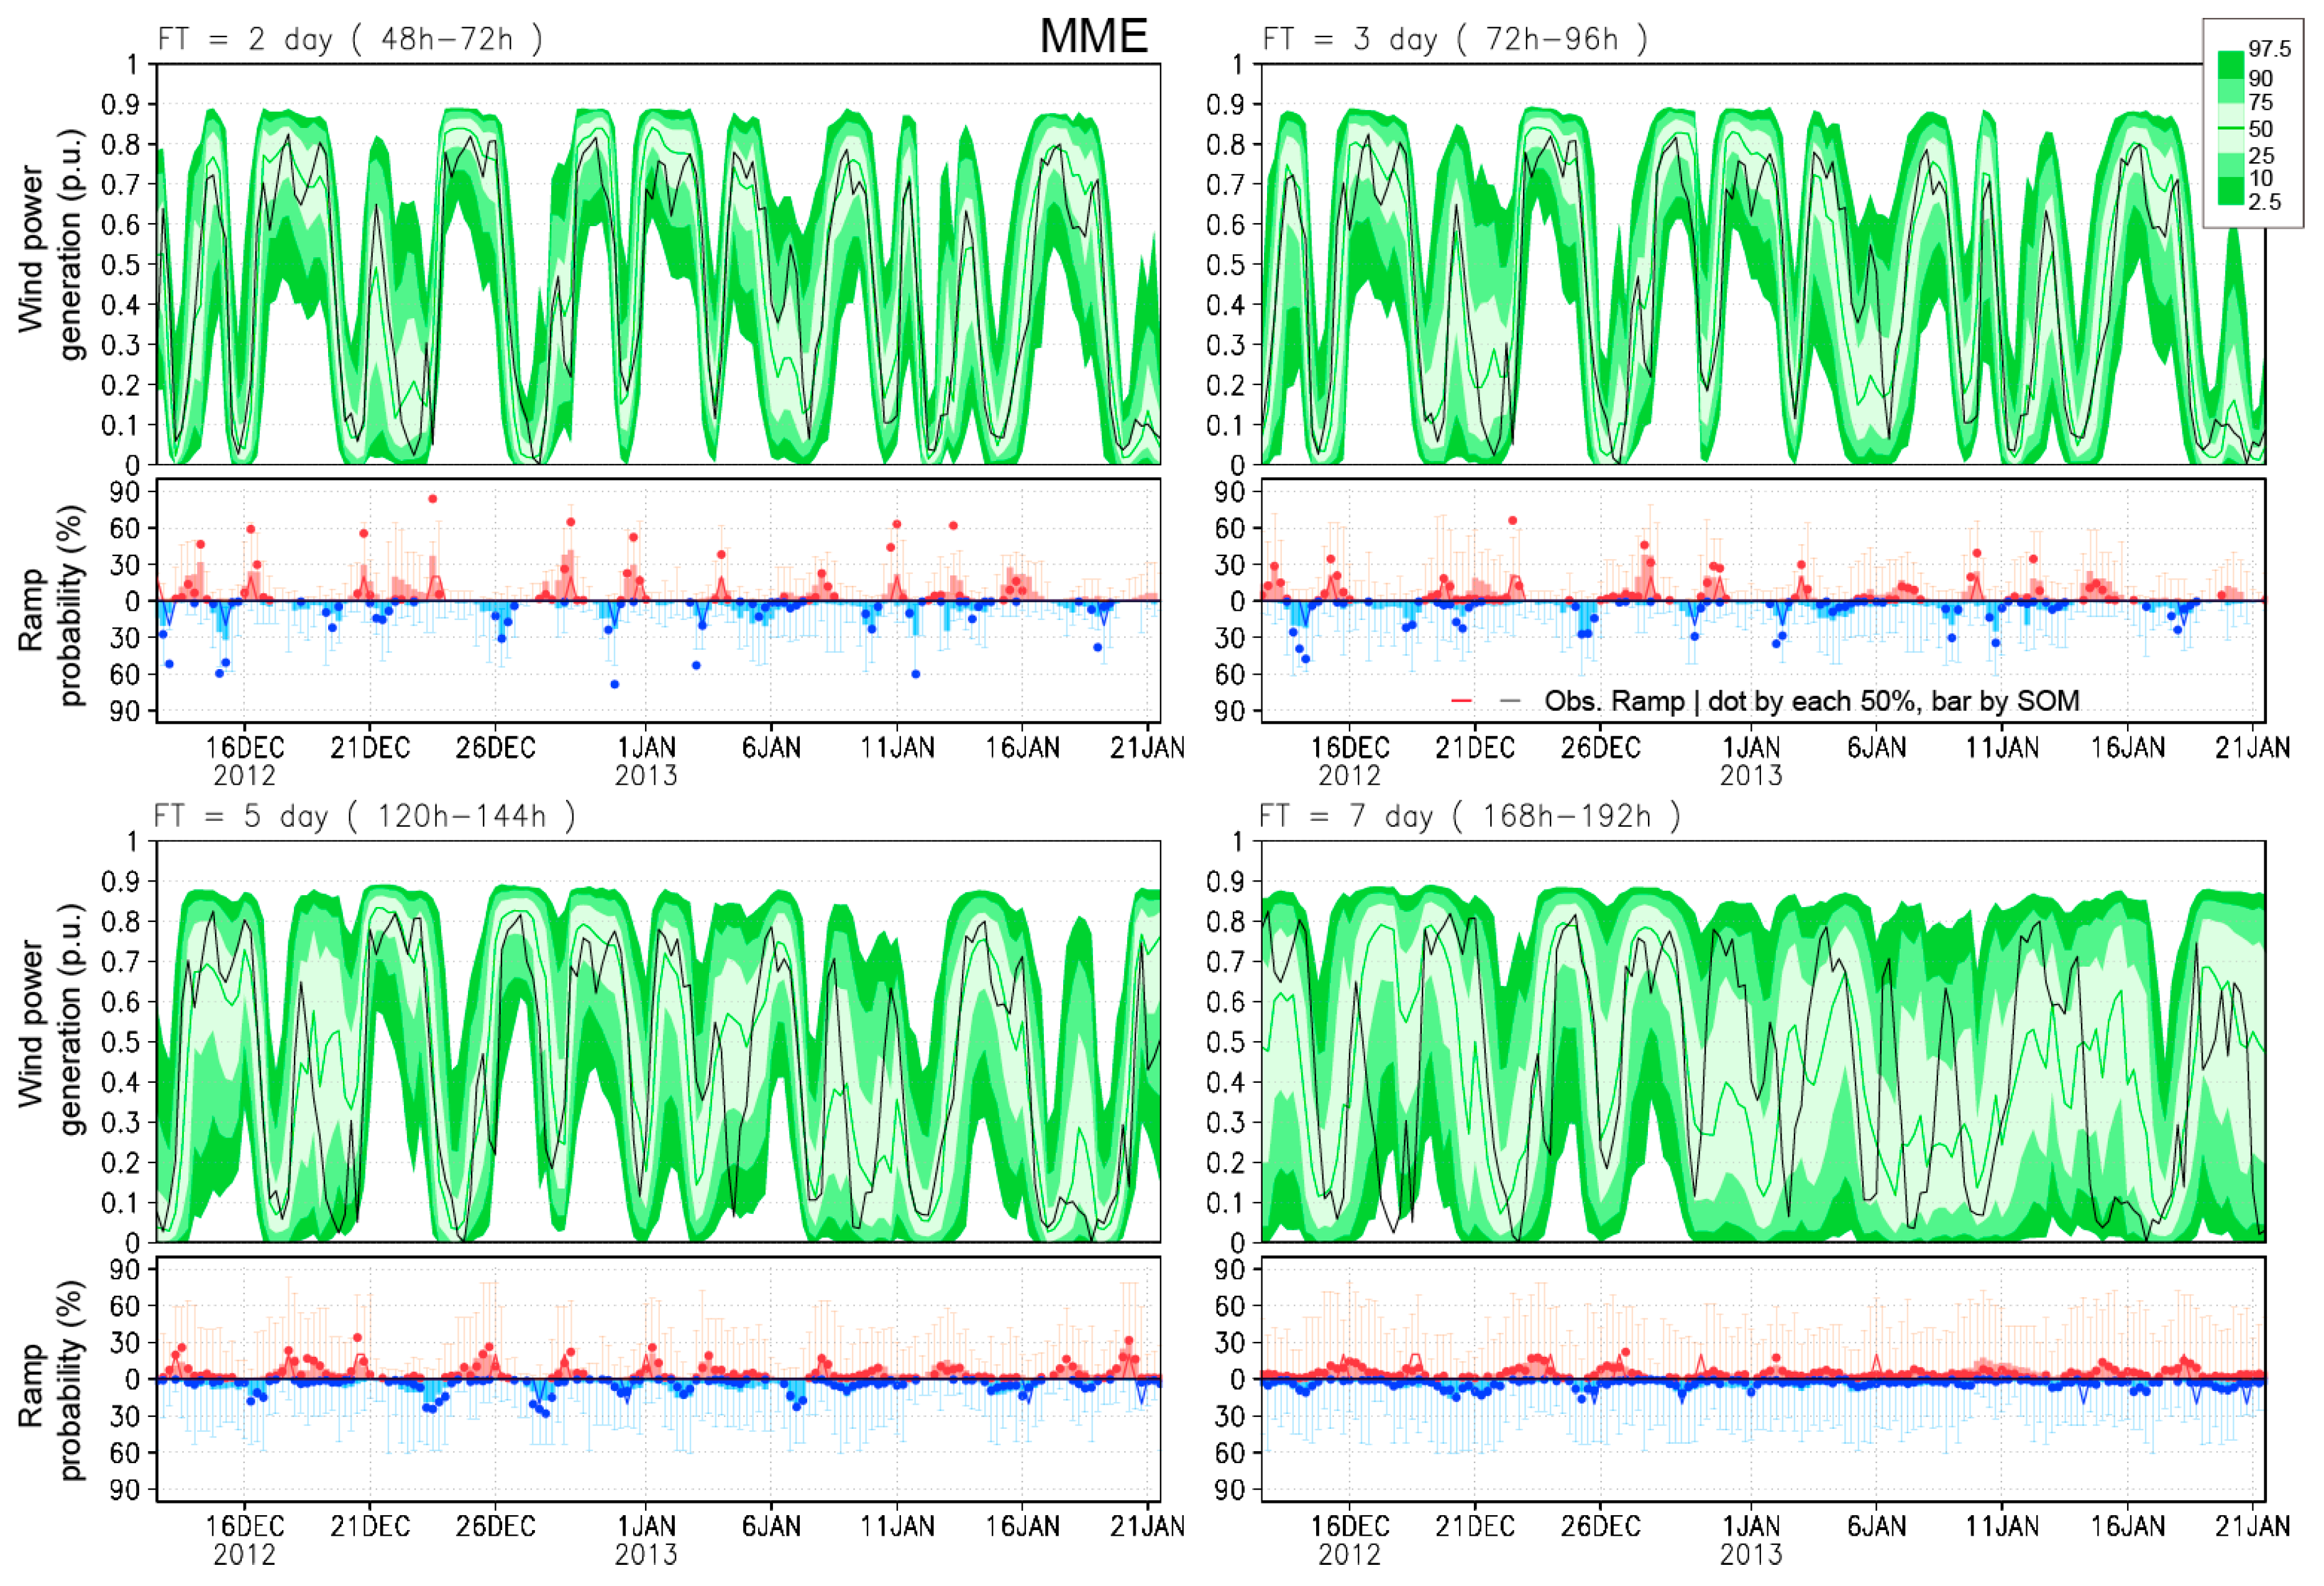Click the 0.1 y-axis tick of FT = 7 day wind plot
Viewport: 2324px width, 1586px height.
pos(1227,1203)
